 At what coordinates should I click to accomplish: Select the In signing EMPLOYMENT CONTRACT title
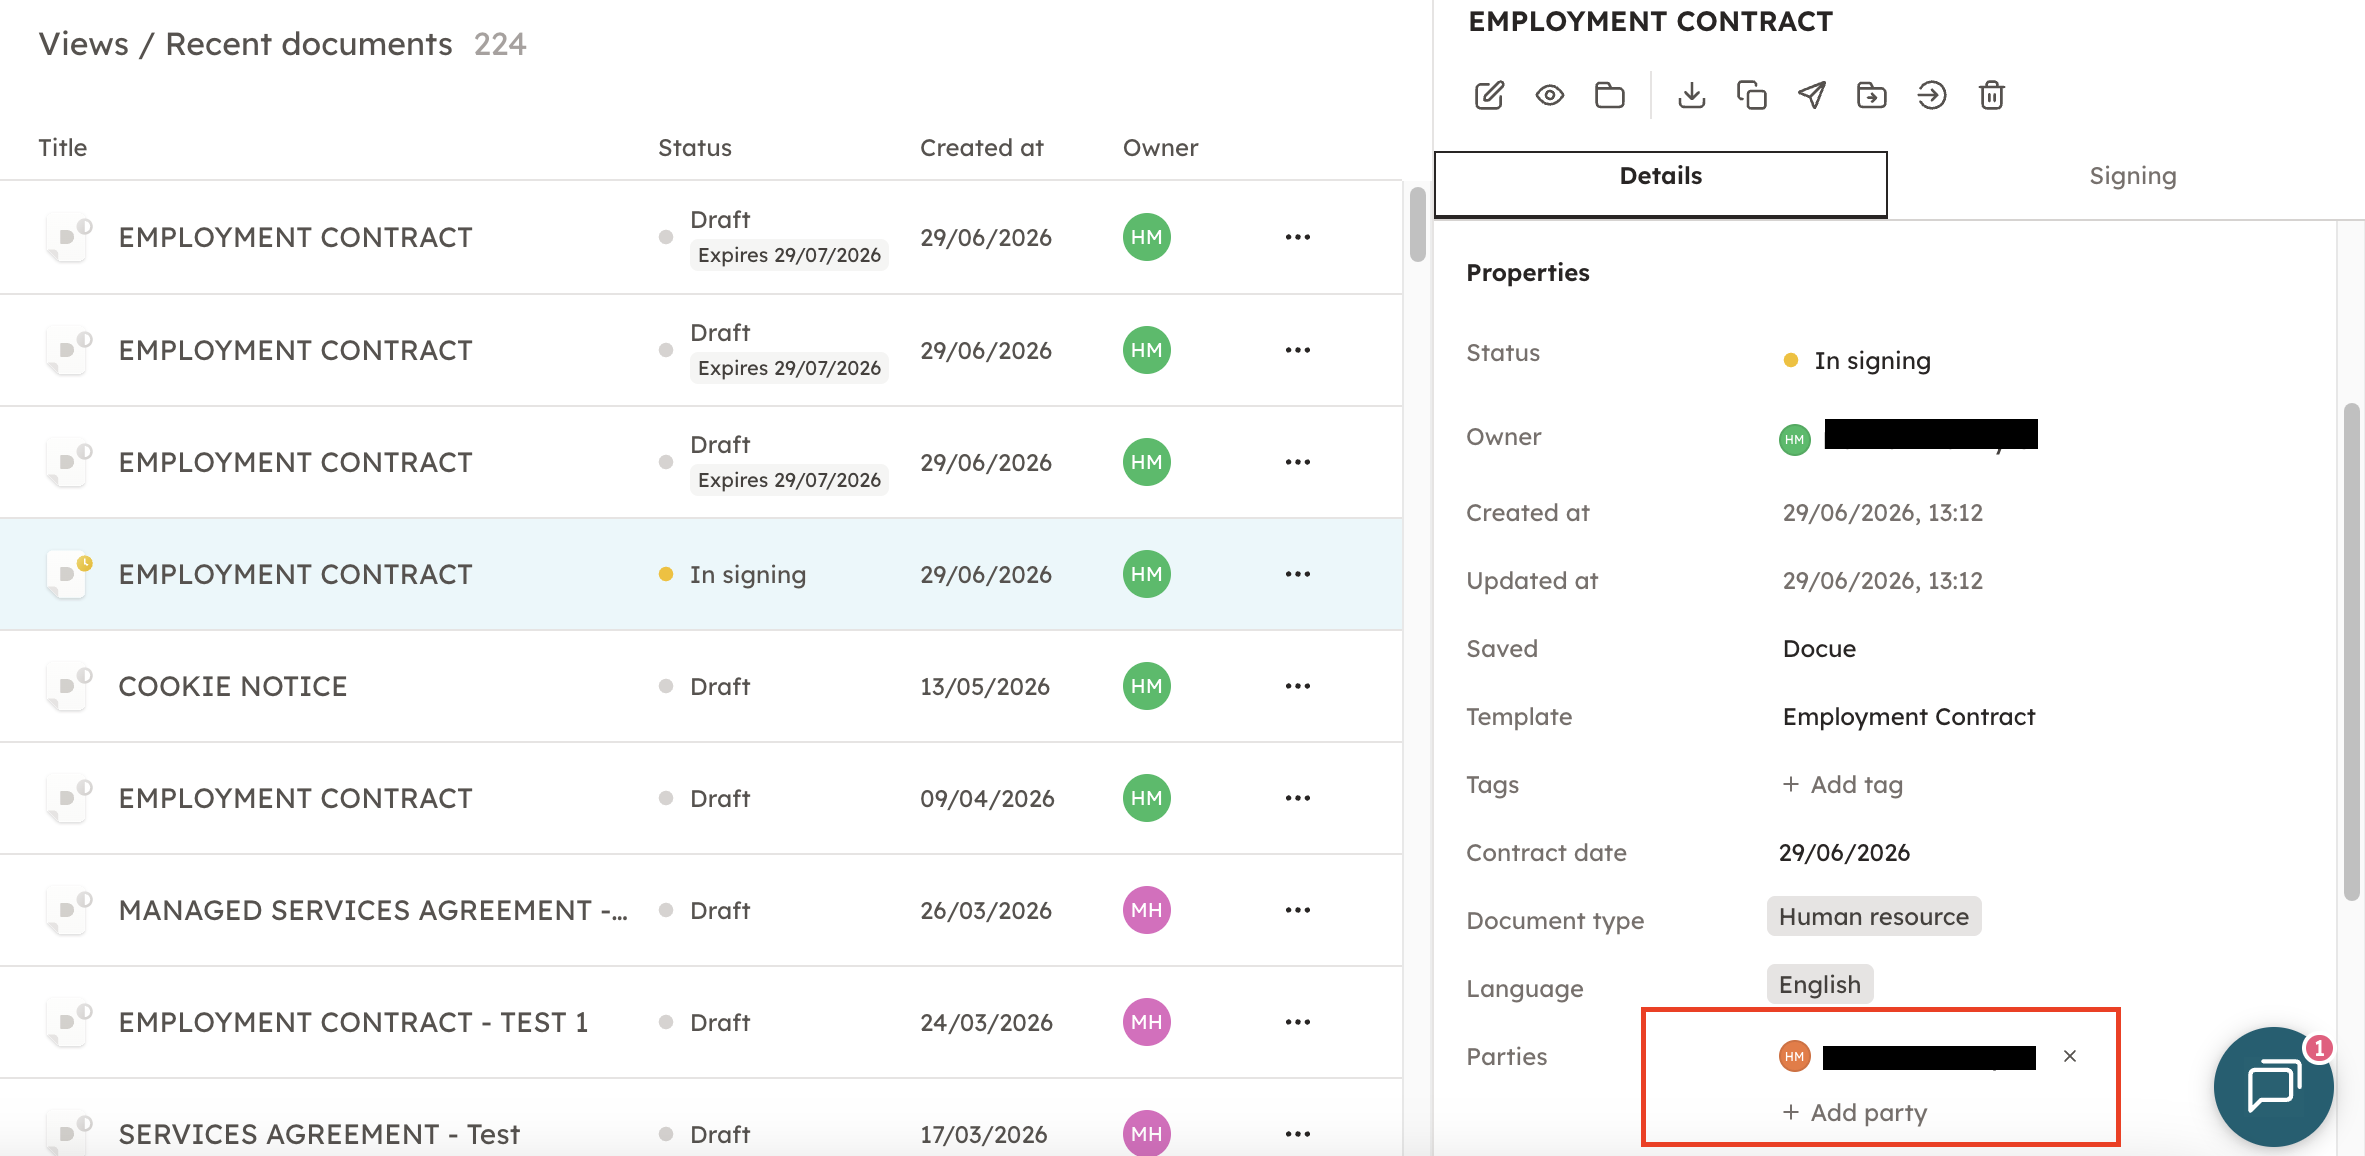pyautogui.click(x=295, y=574)
